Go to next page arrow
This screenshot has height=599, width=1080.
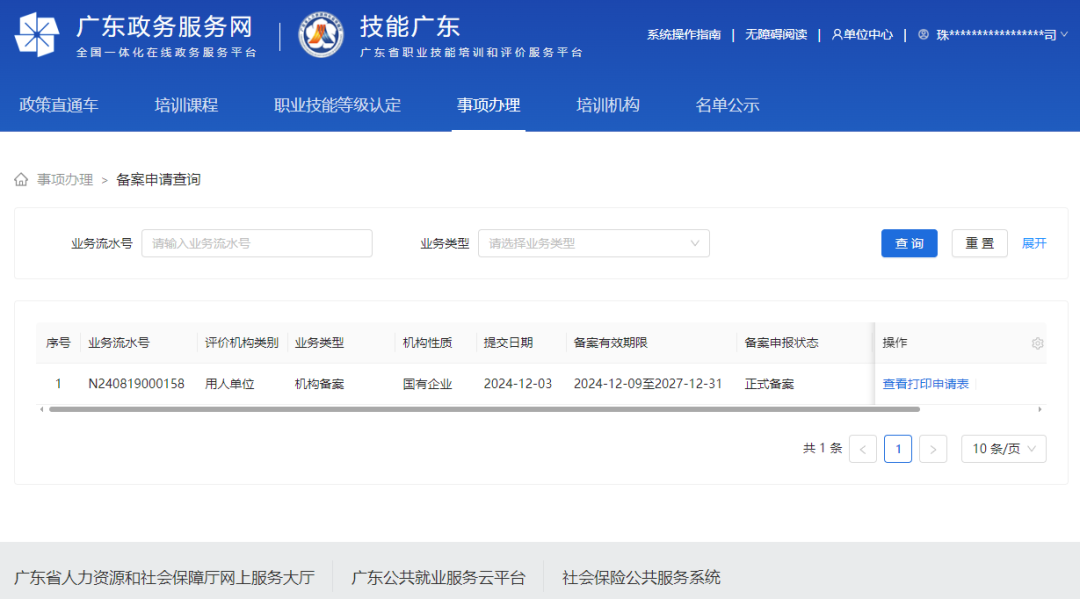coord(932,449)
